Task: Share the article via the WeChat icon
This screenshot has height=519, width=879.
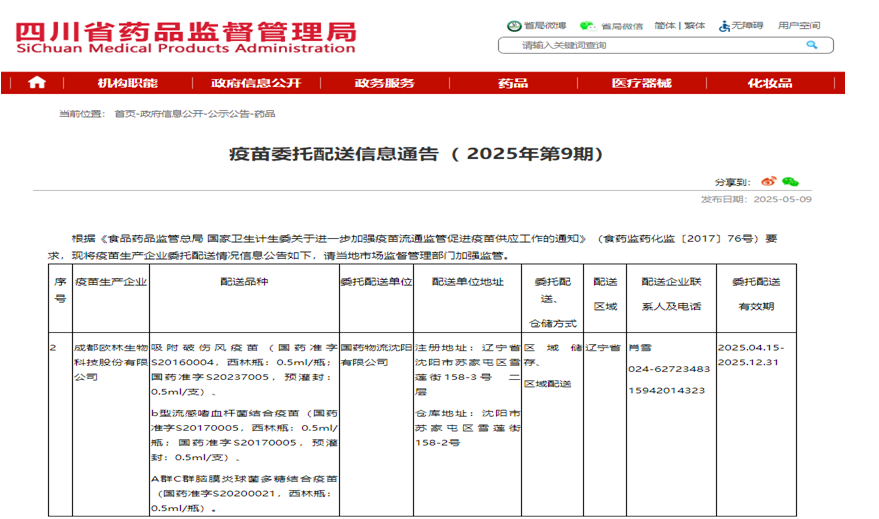Action: point(790,182)
